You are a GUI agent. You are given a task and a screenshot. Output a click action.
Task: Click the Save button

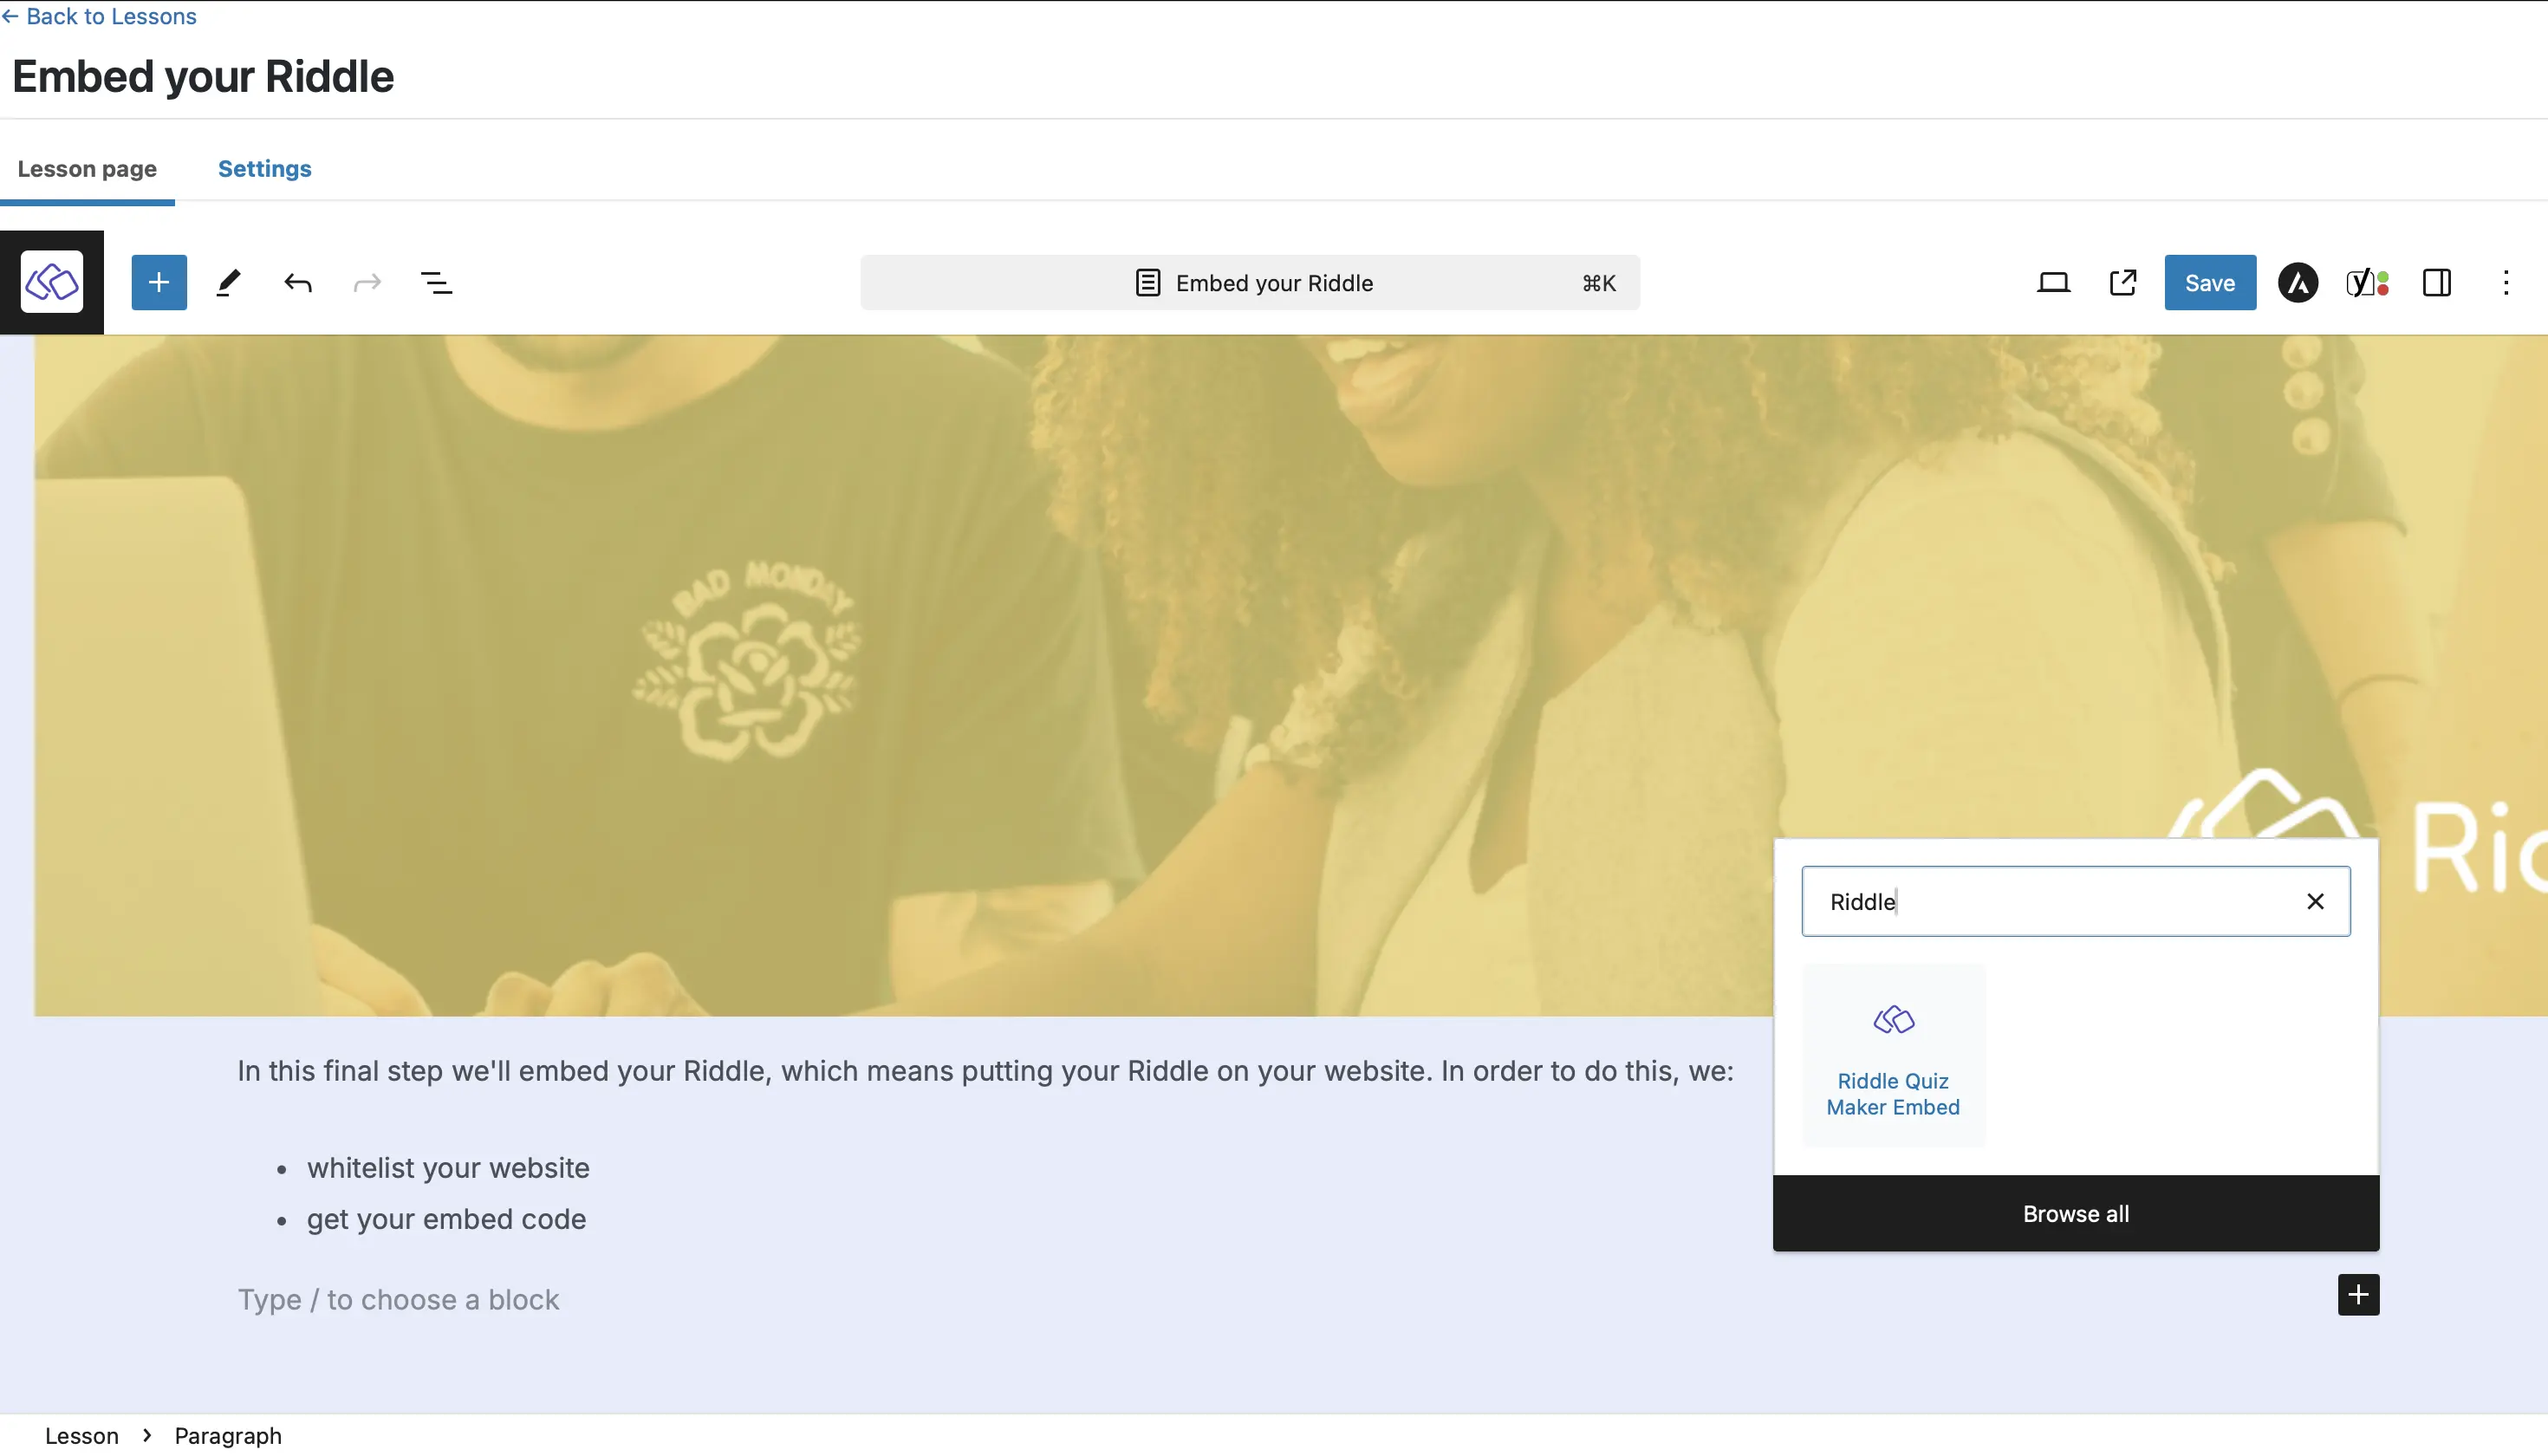[2210, 282]
